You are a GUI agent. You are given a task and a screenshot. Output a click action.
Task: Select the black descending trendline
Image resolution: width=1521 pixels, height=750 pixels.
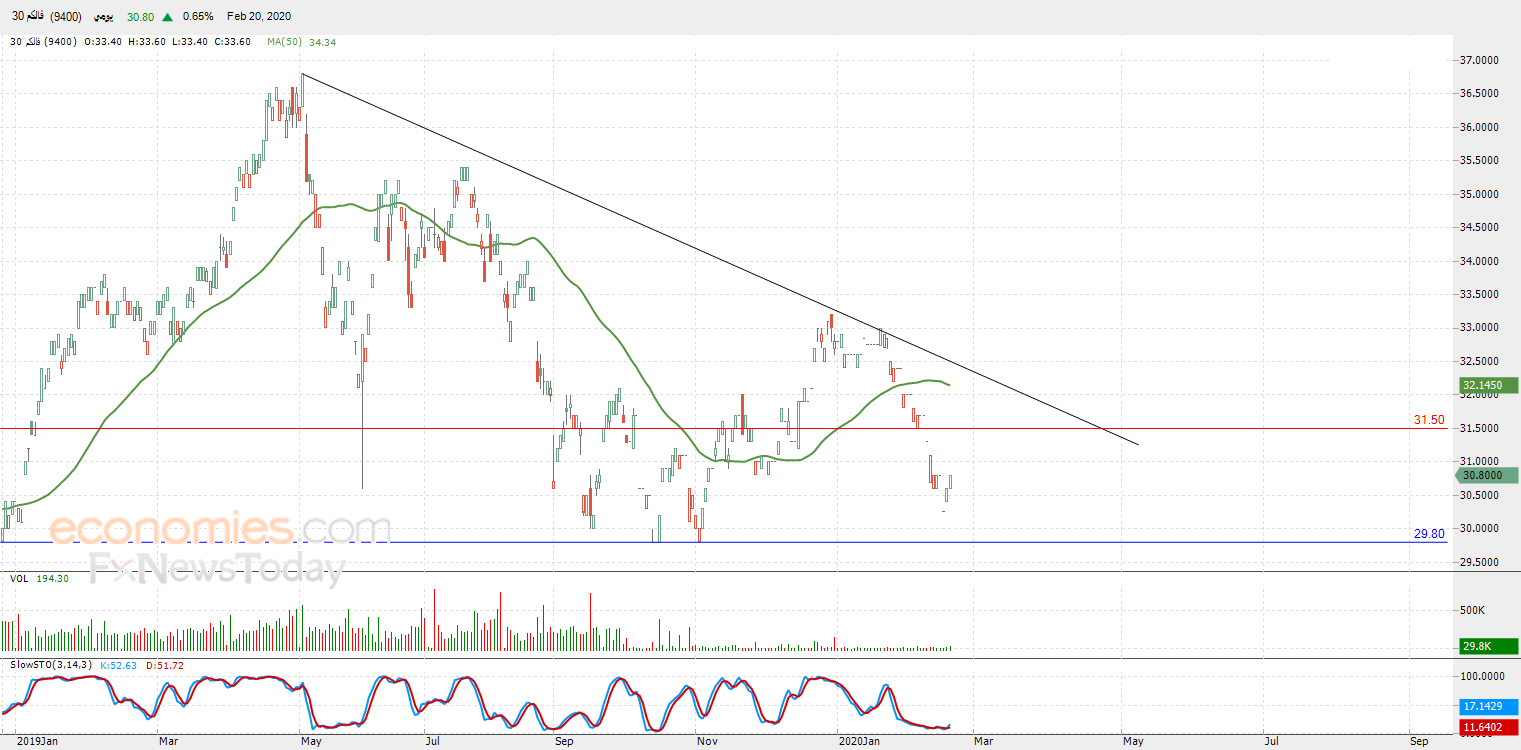[720, 259]
